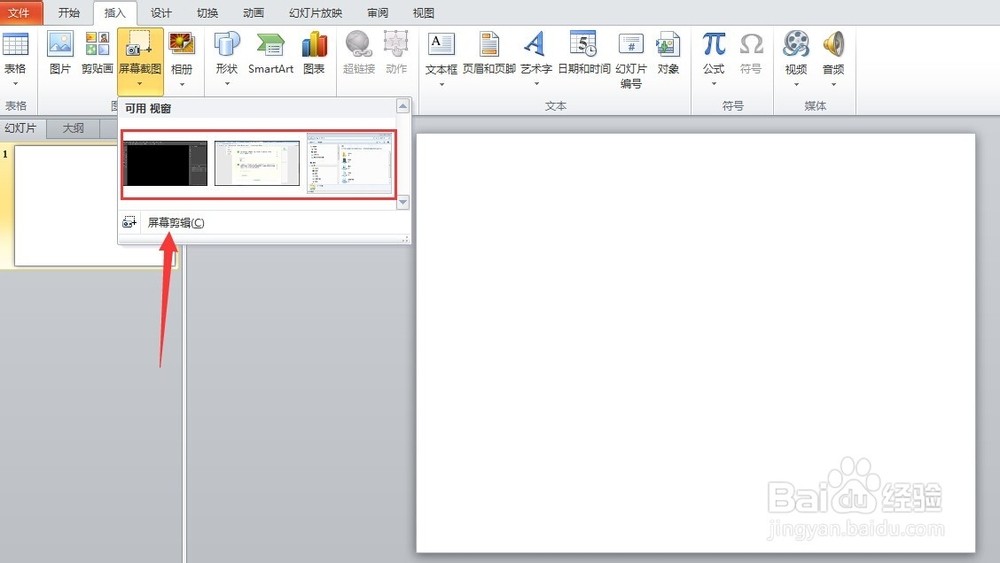Click the available windows scroll-down arrow
Image resolution: width=1000 pixels, height=563 pixels.
(x=402, y=202)
